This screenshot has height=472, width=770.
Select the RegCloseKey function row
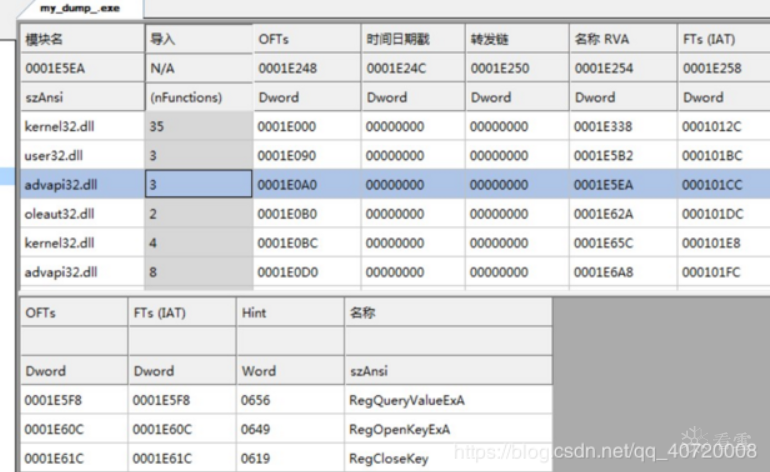(286, 458)
